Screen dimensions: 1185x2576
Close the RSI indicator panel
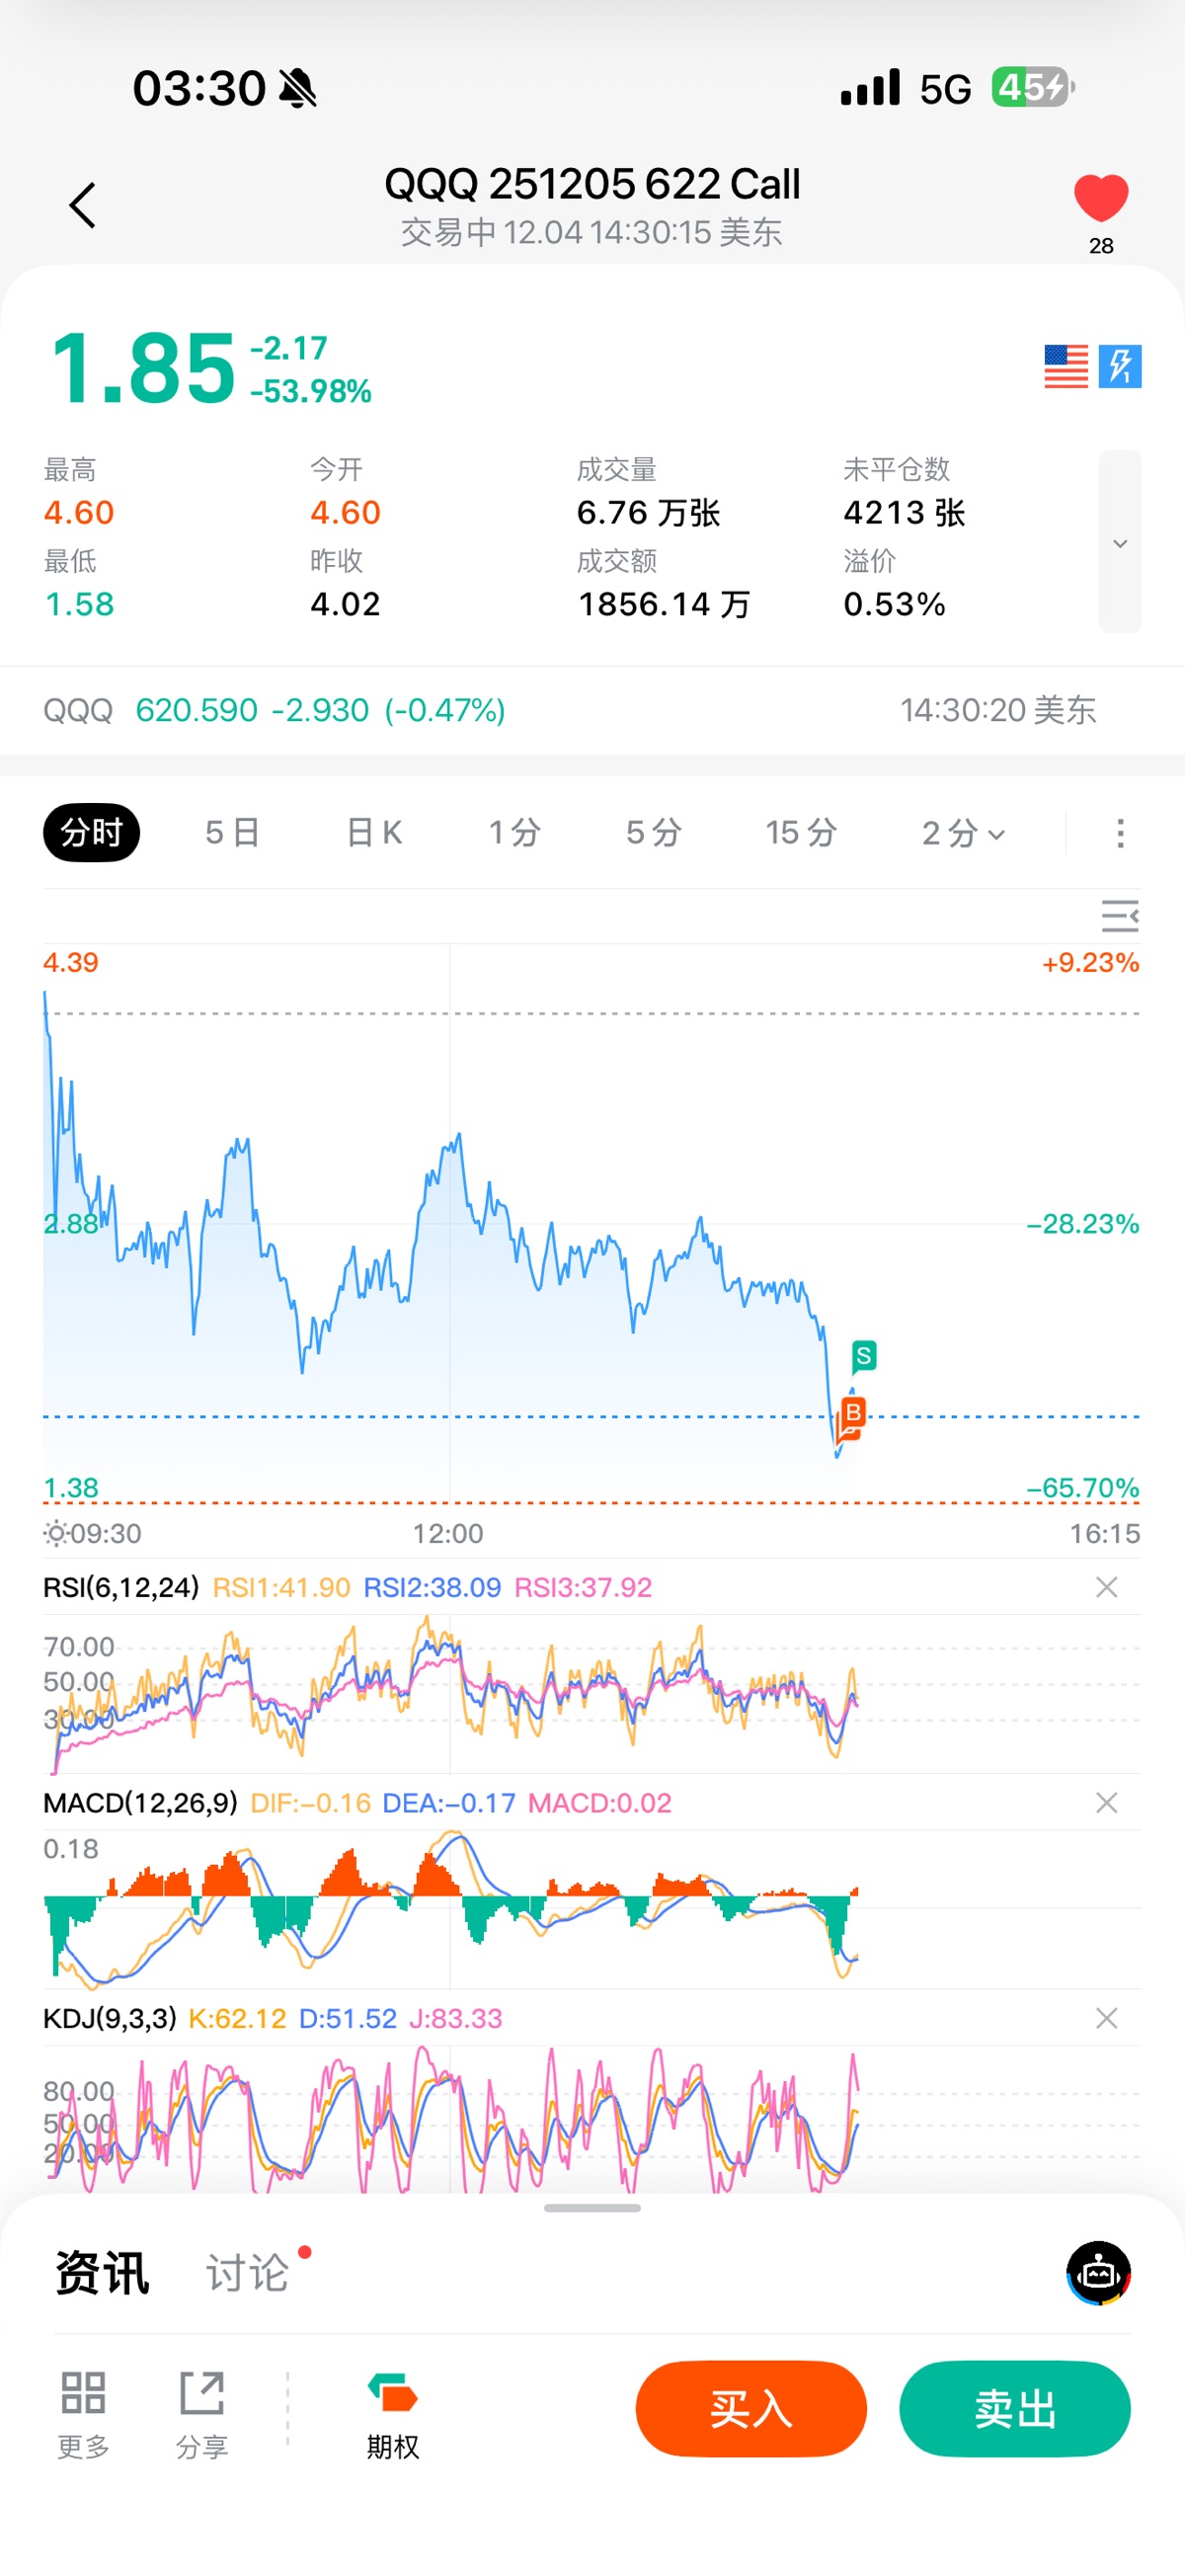click(1106, 1587)
